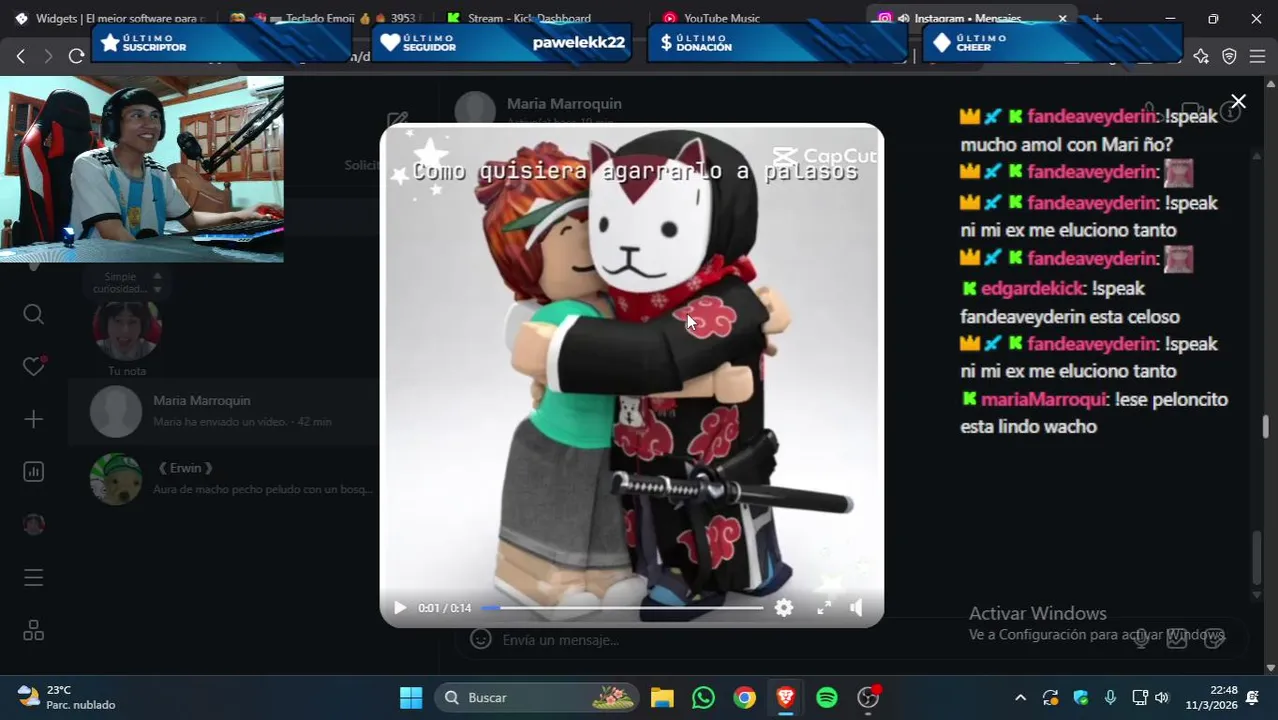Viewport: 1278px width, 720px height.
Task: Open the emoji picker in the message box
Action: click(x=481, y=639)
